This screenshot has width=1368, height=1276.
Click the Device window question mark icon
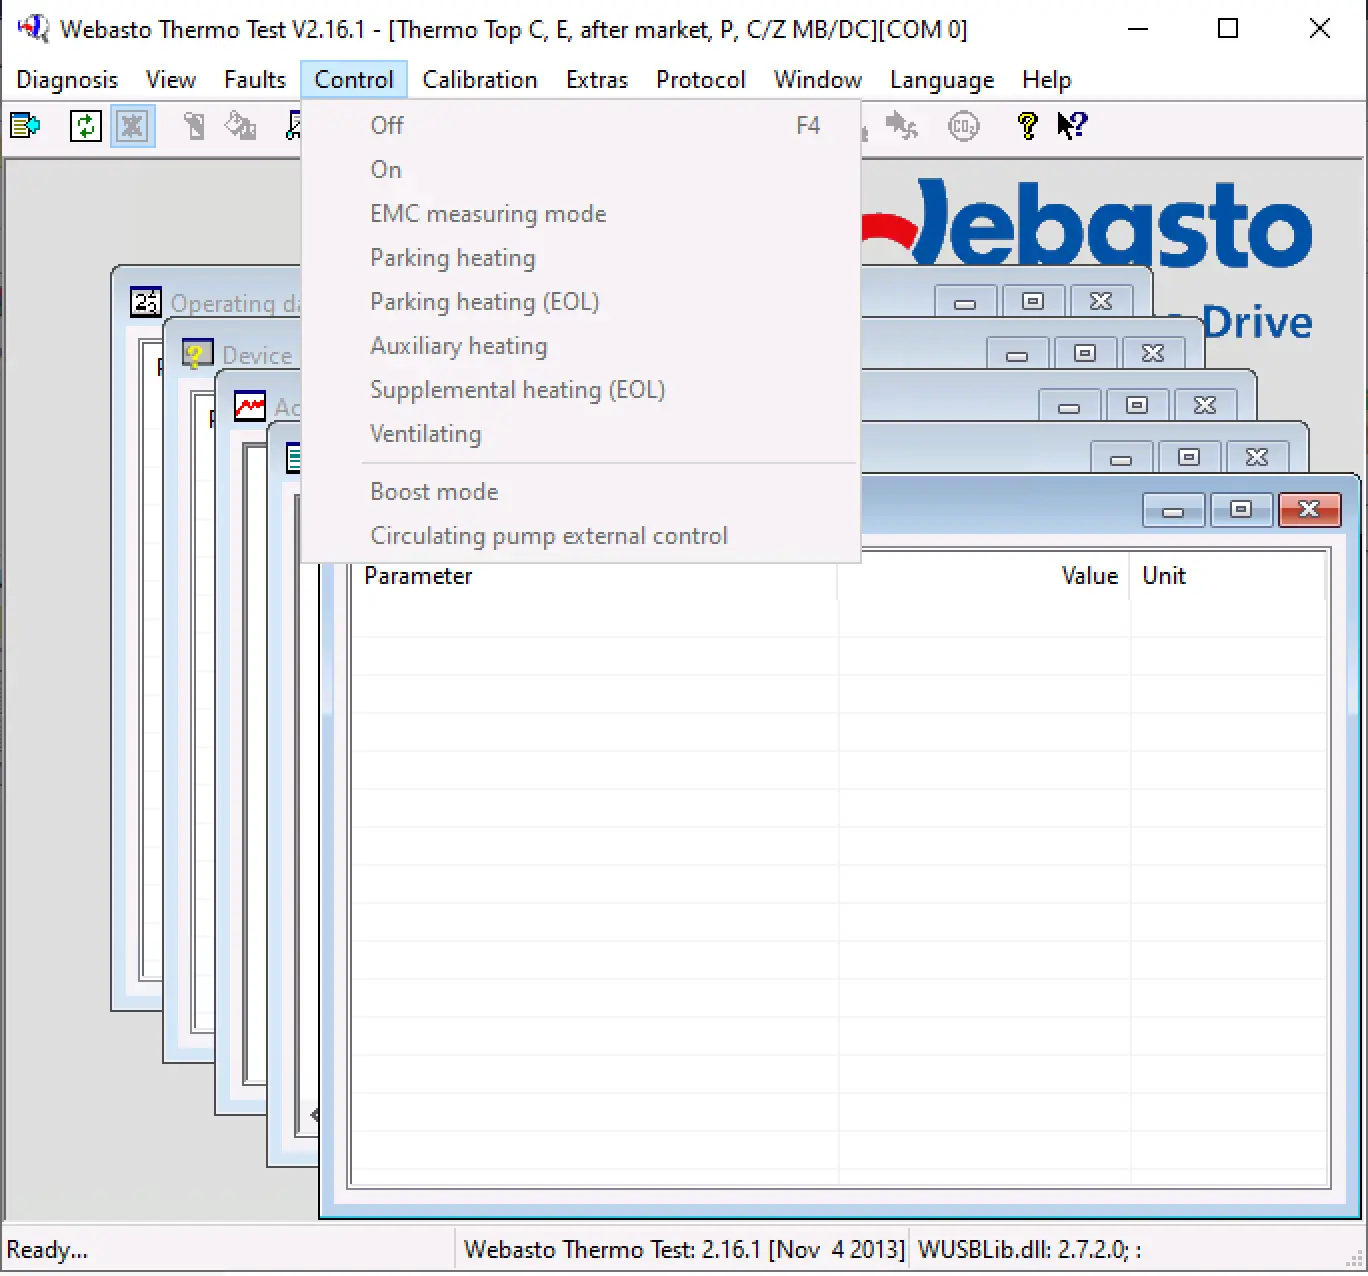point(197,354)
